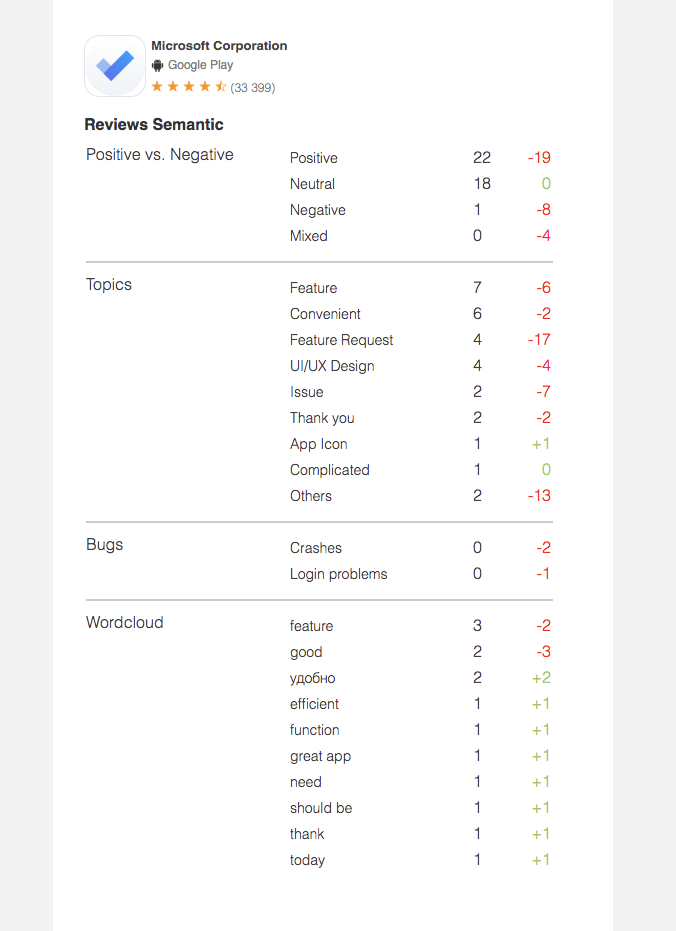Viewport: 676px width, 931px height.
Task: Click the UI/UX Design topic
Action: tap(332, 366)
